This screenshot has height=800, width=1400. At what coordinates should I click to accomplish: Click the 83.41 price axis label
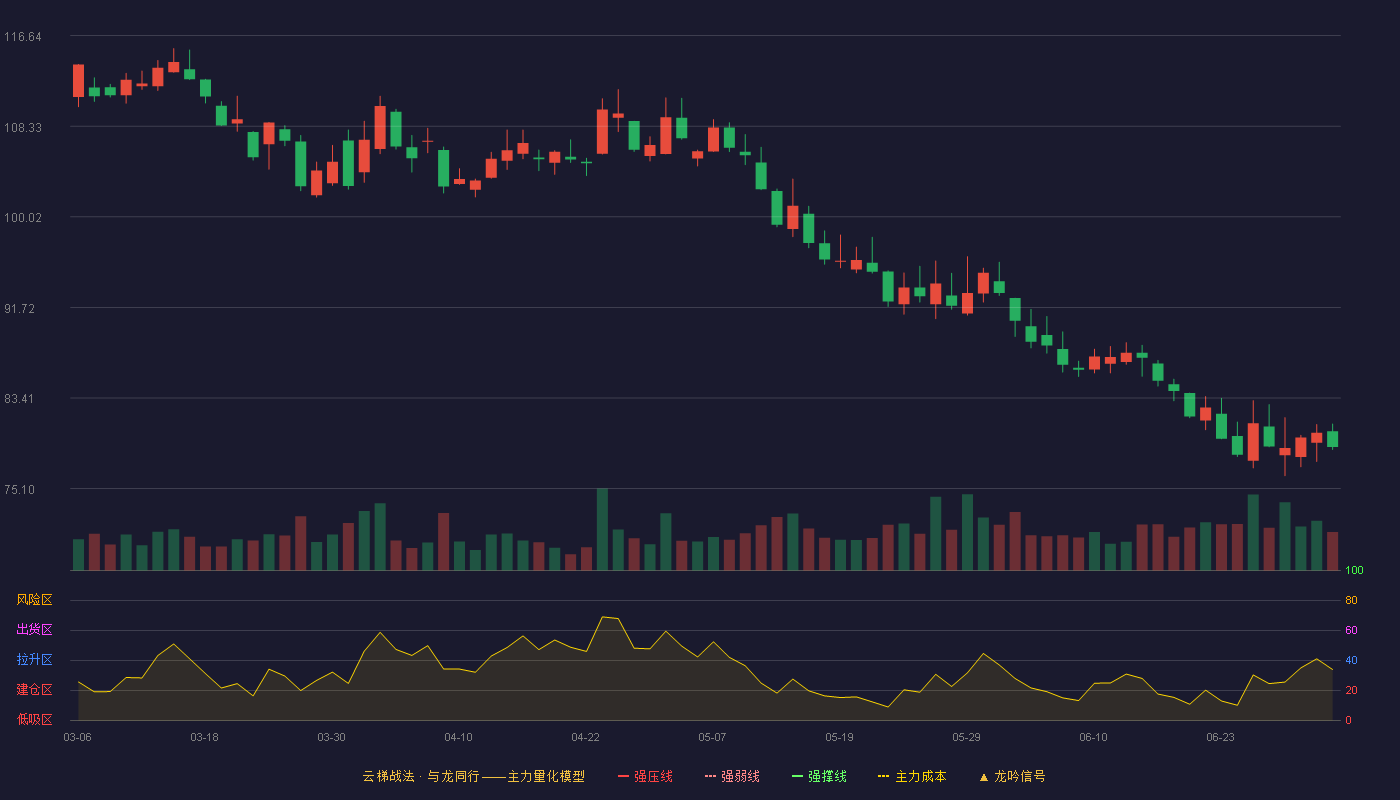[x=20, y=399]
